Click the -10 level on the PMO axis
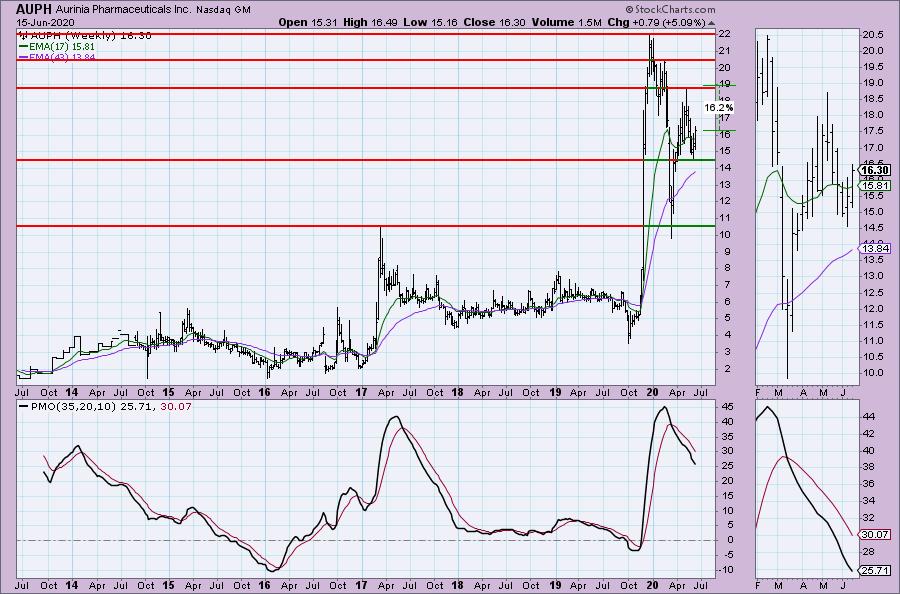The image size is (900, 594). click(x=728, y=570)
